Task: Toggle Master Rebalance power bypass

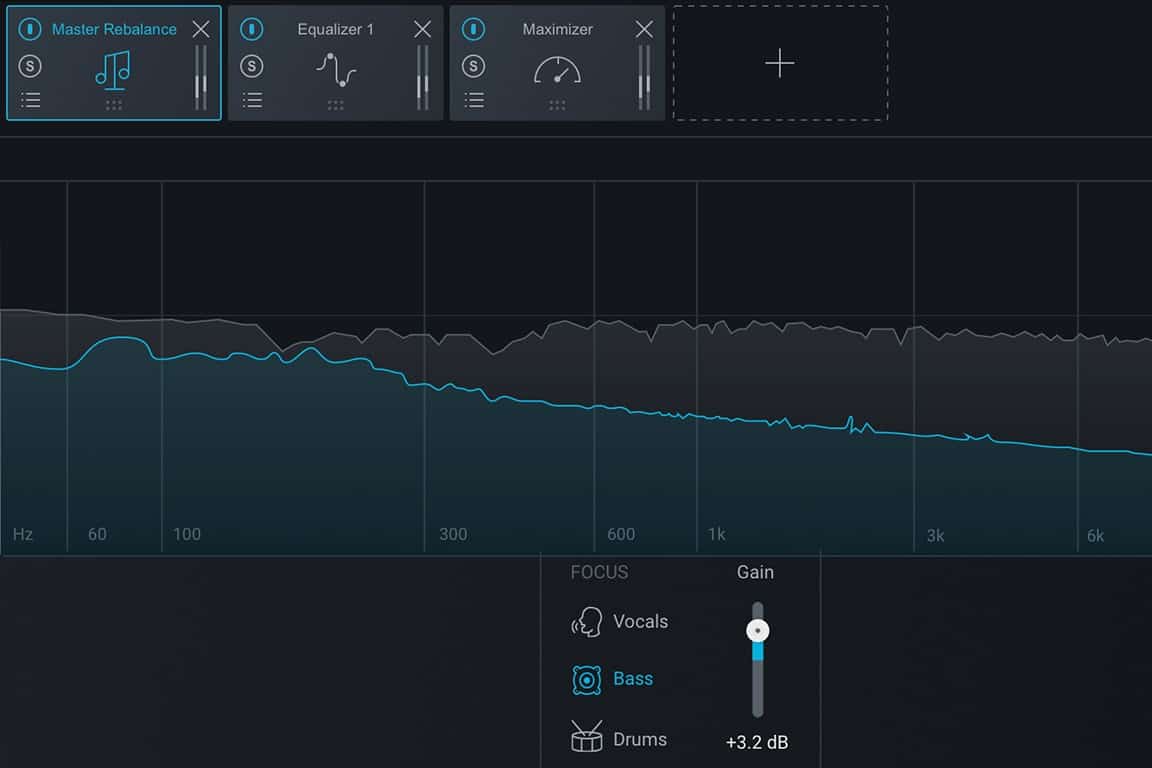Action: coord(30,29)
